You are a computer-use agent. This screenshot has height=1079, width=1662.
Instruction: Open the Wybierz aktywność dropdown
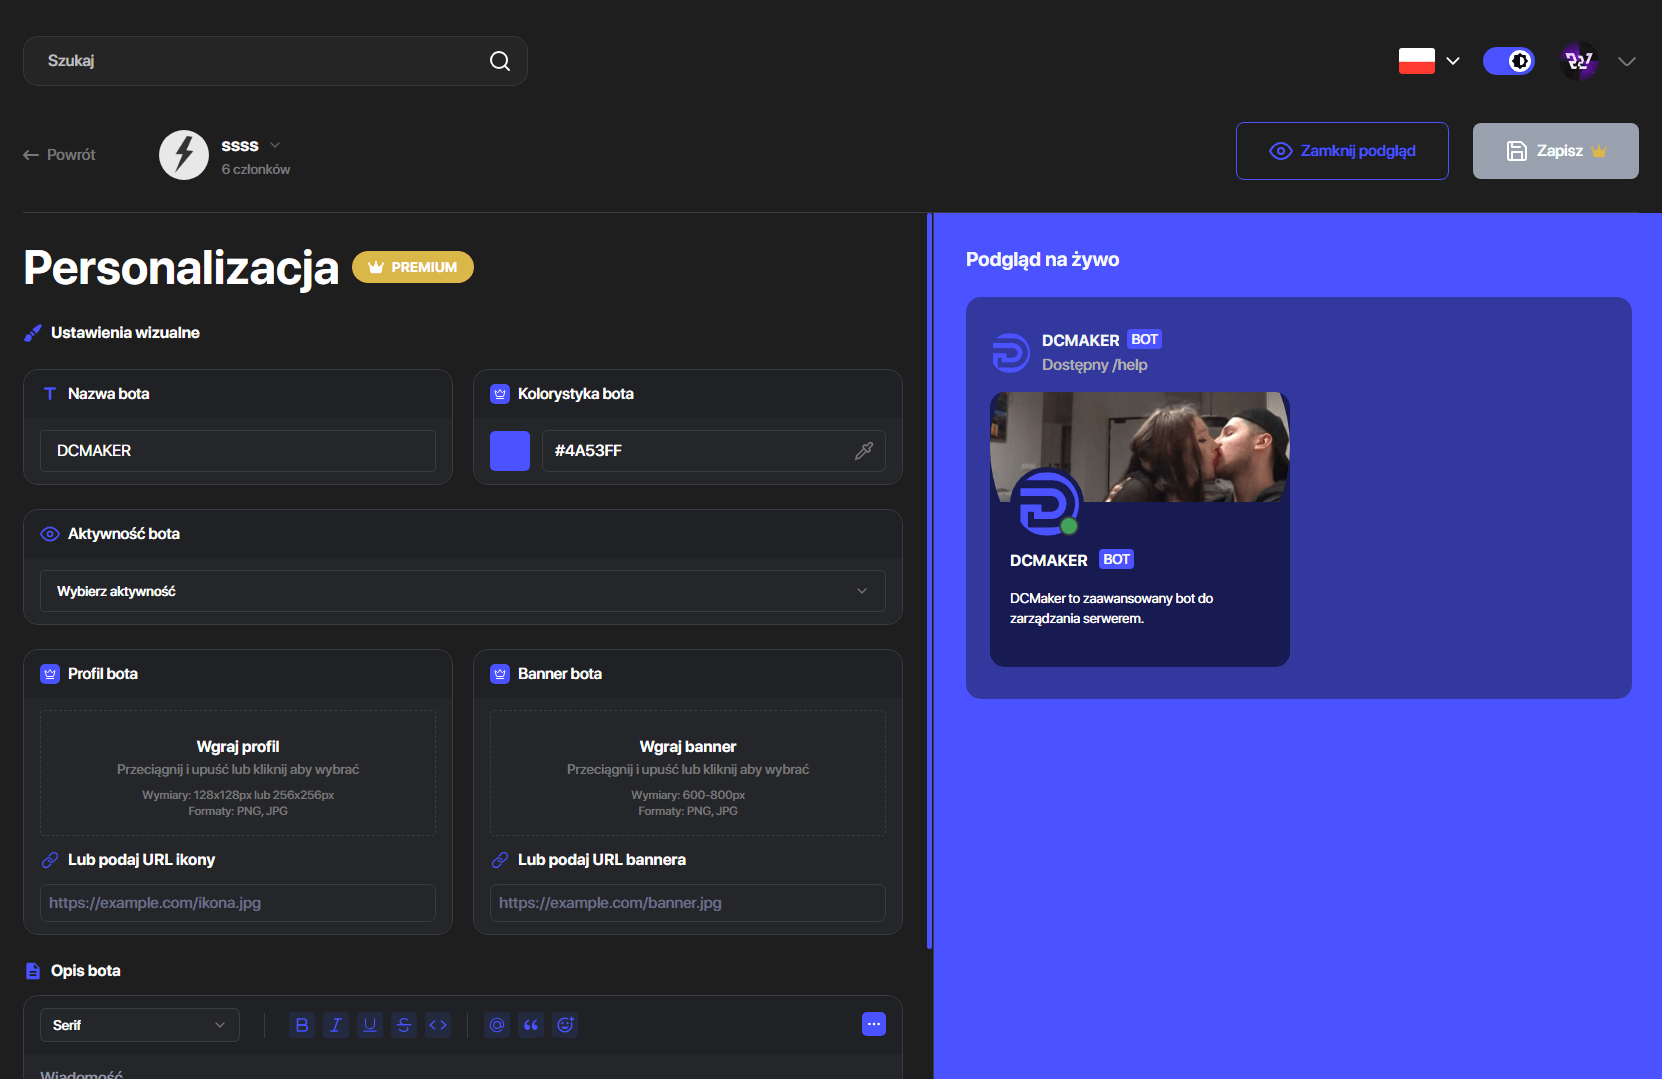point(463,591)
